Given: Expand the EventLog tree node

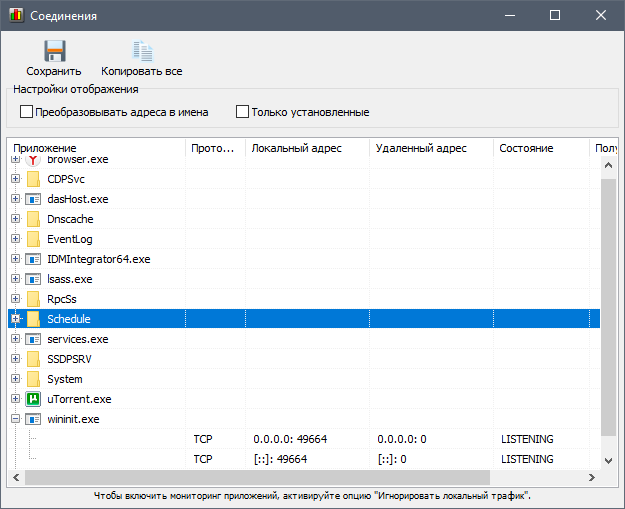Looking at the screenshot, I should (16, 238).
